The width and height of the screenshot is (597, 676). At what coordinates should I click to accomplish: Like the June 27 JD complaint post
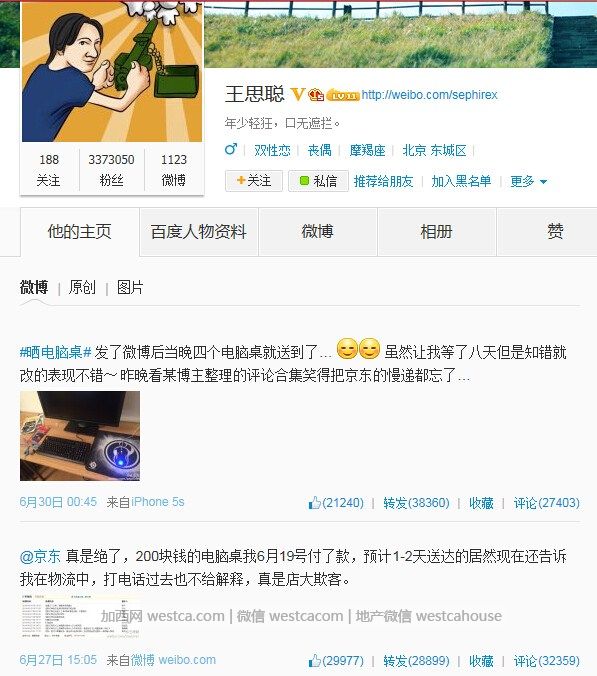(336, 660)
